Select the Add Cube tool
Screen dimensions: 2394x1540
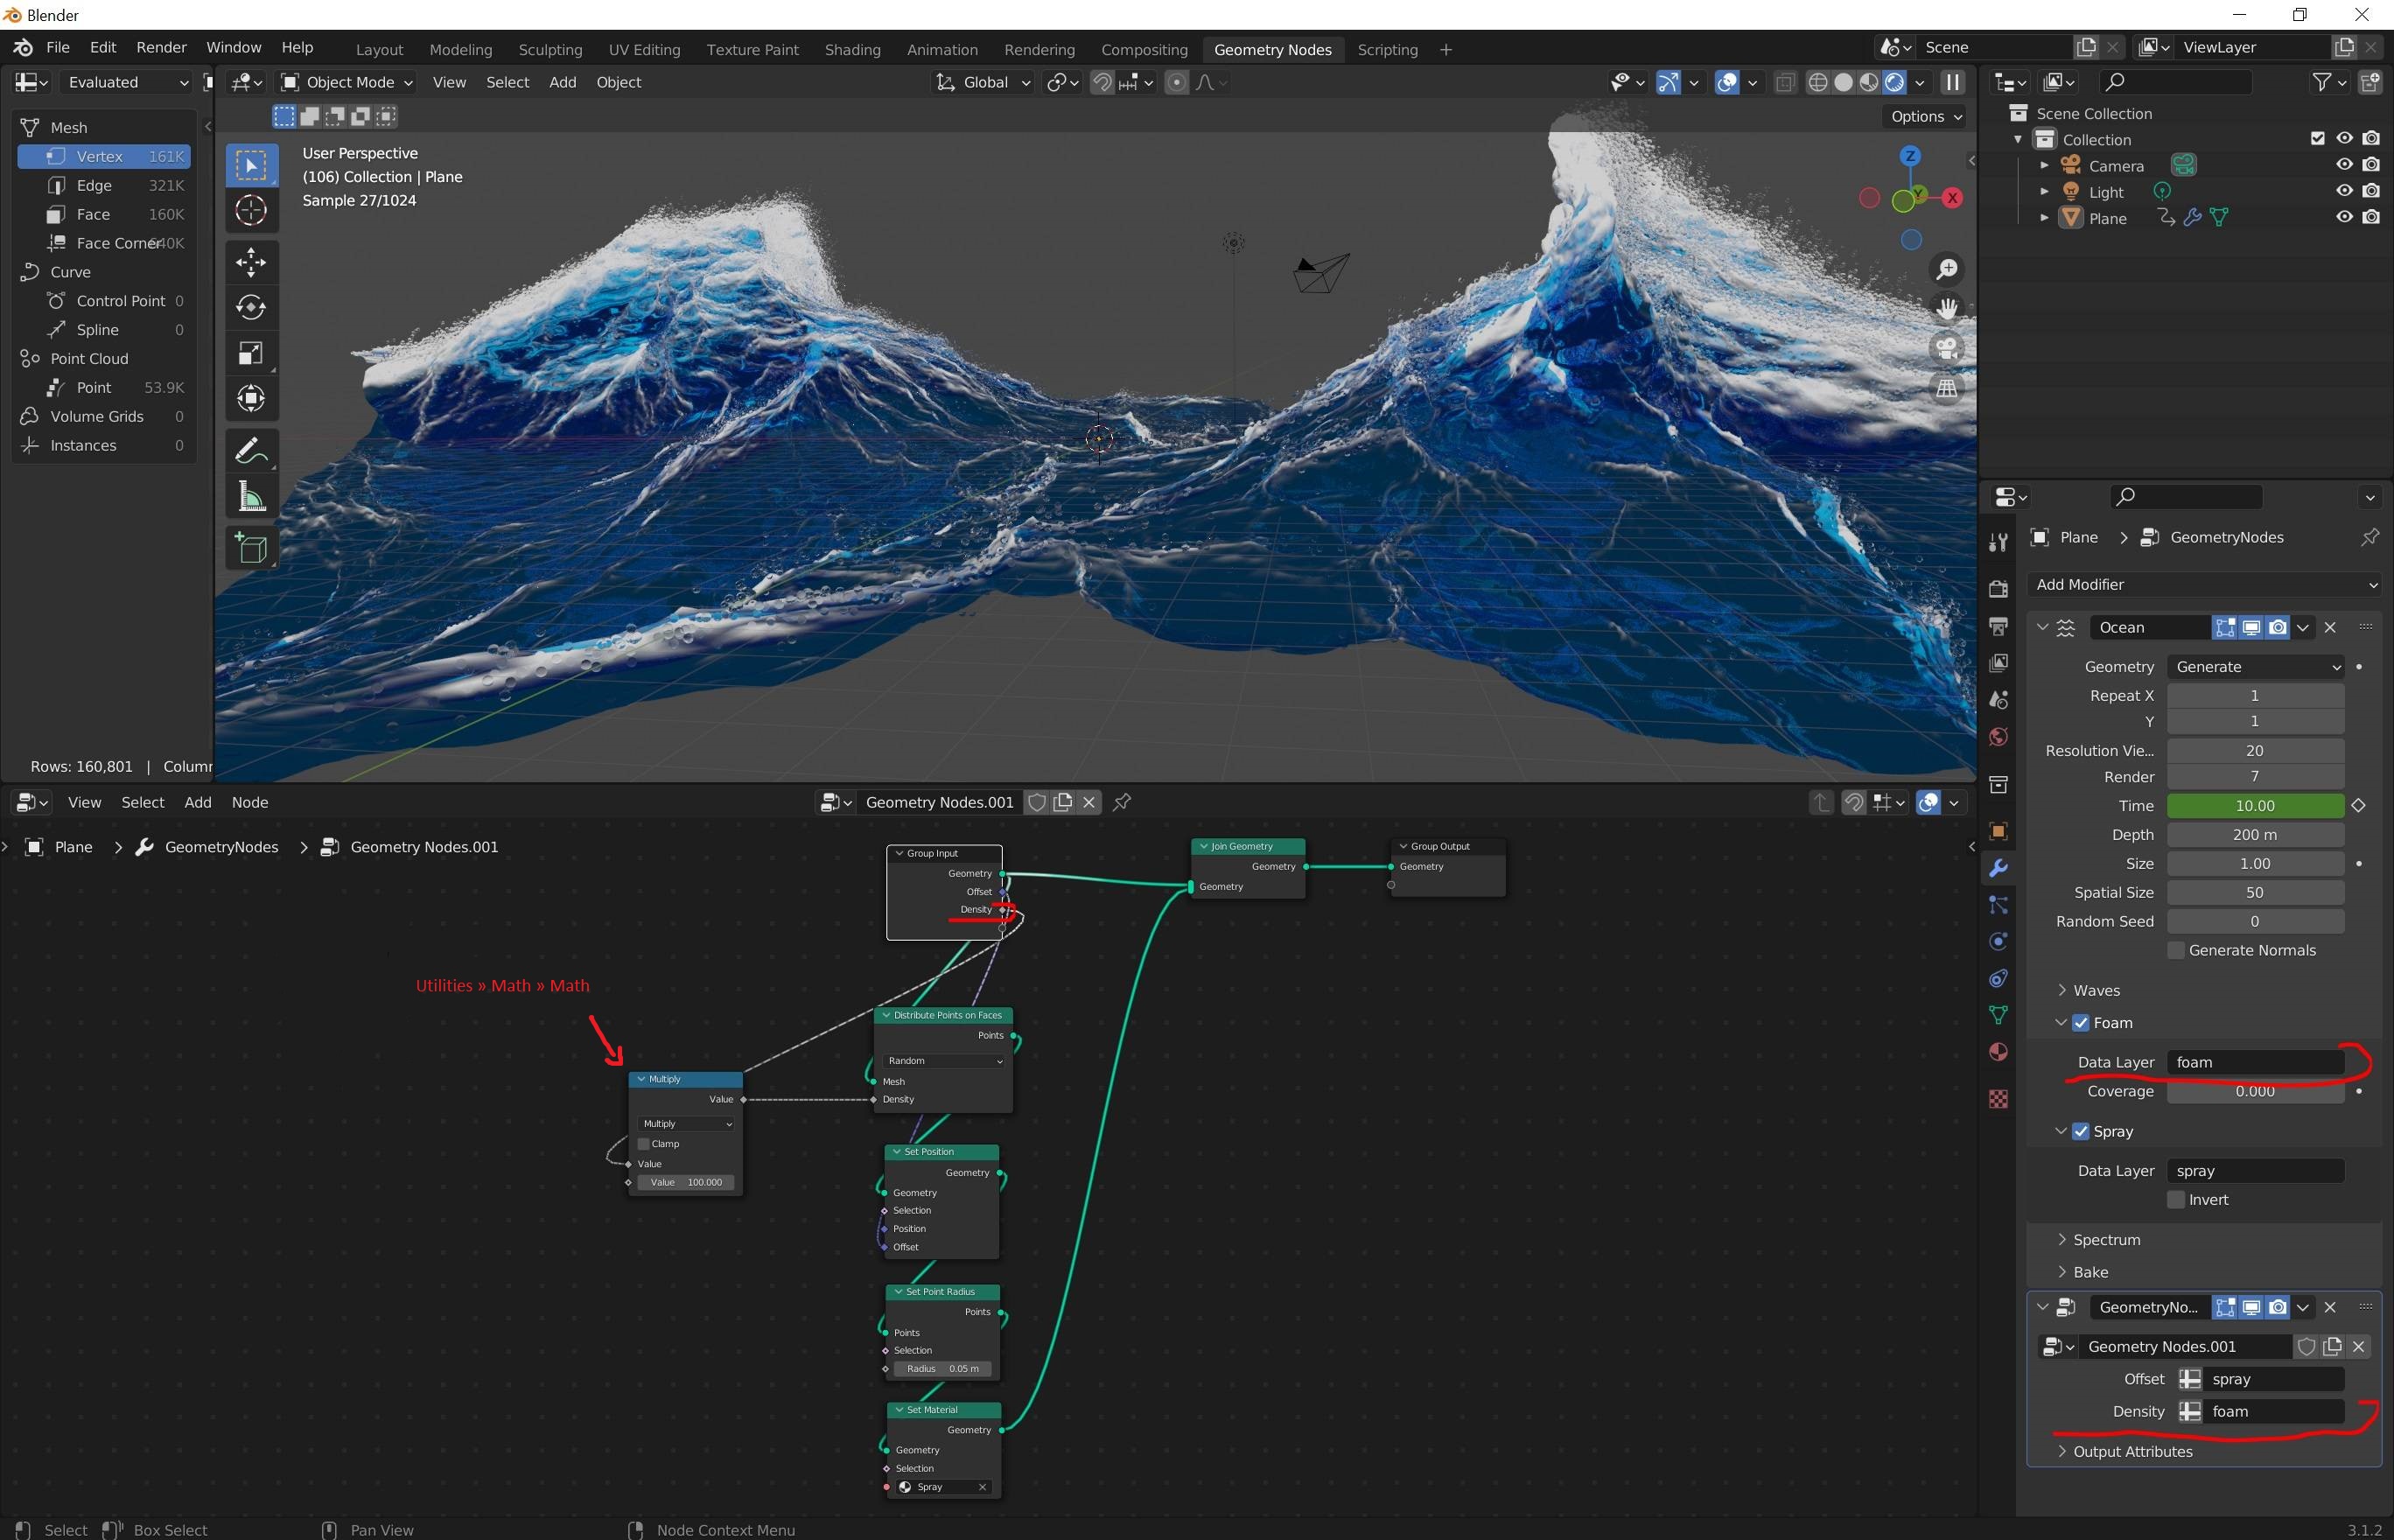[251, 548]
